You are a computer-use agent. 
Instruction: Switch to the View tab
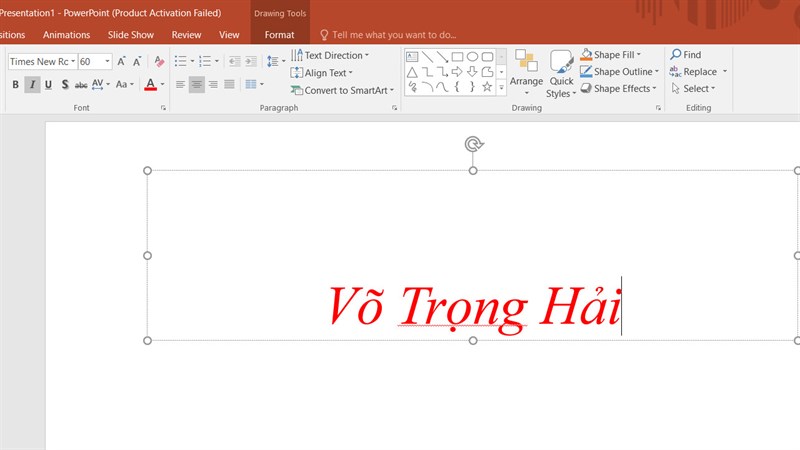coord(229,35)
